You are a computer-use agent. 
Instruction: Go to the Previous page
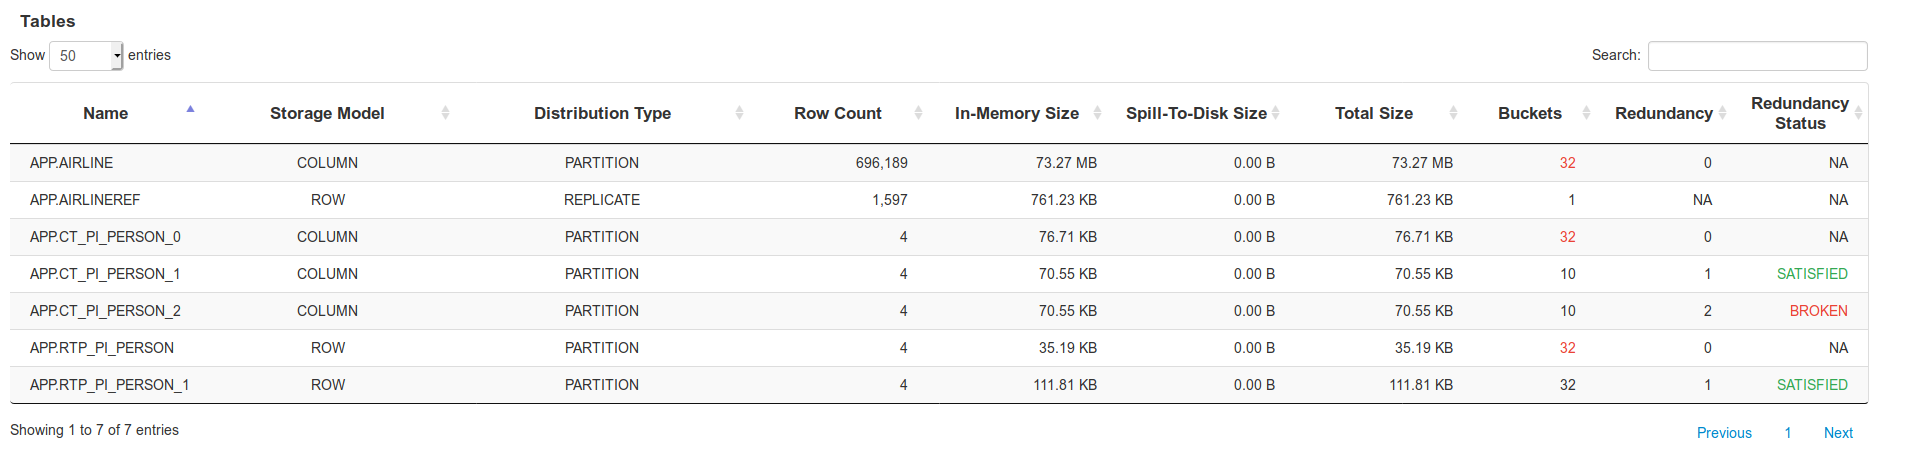pyautogui.click(x=1724, y=433)
